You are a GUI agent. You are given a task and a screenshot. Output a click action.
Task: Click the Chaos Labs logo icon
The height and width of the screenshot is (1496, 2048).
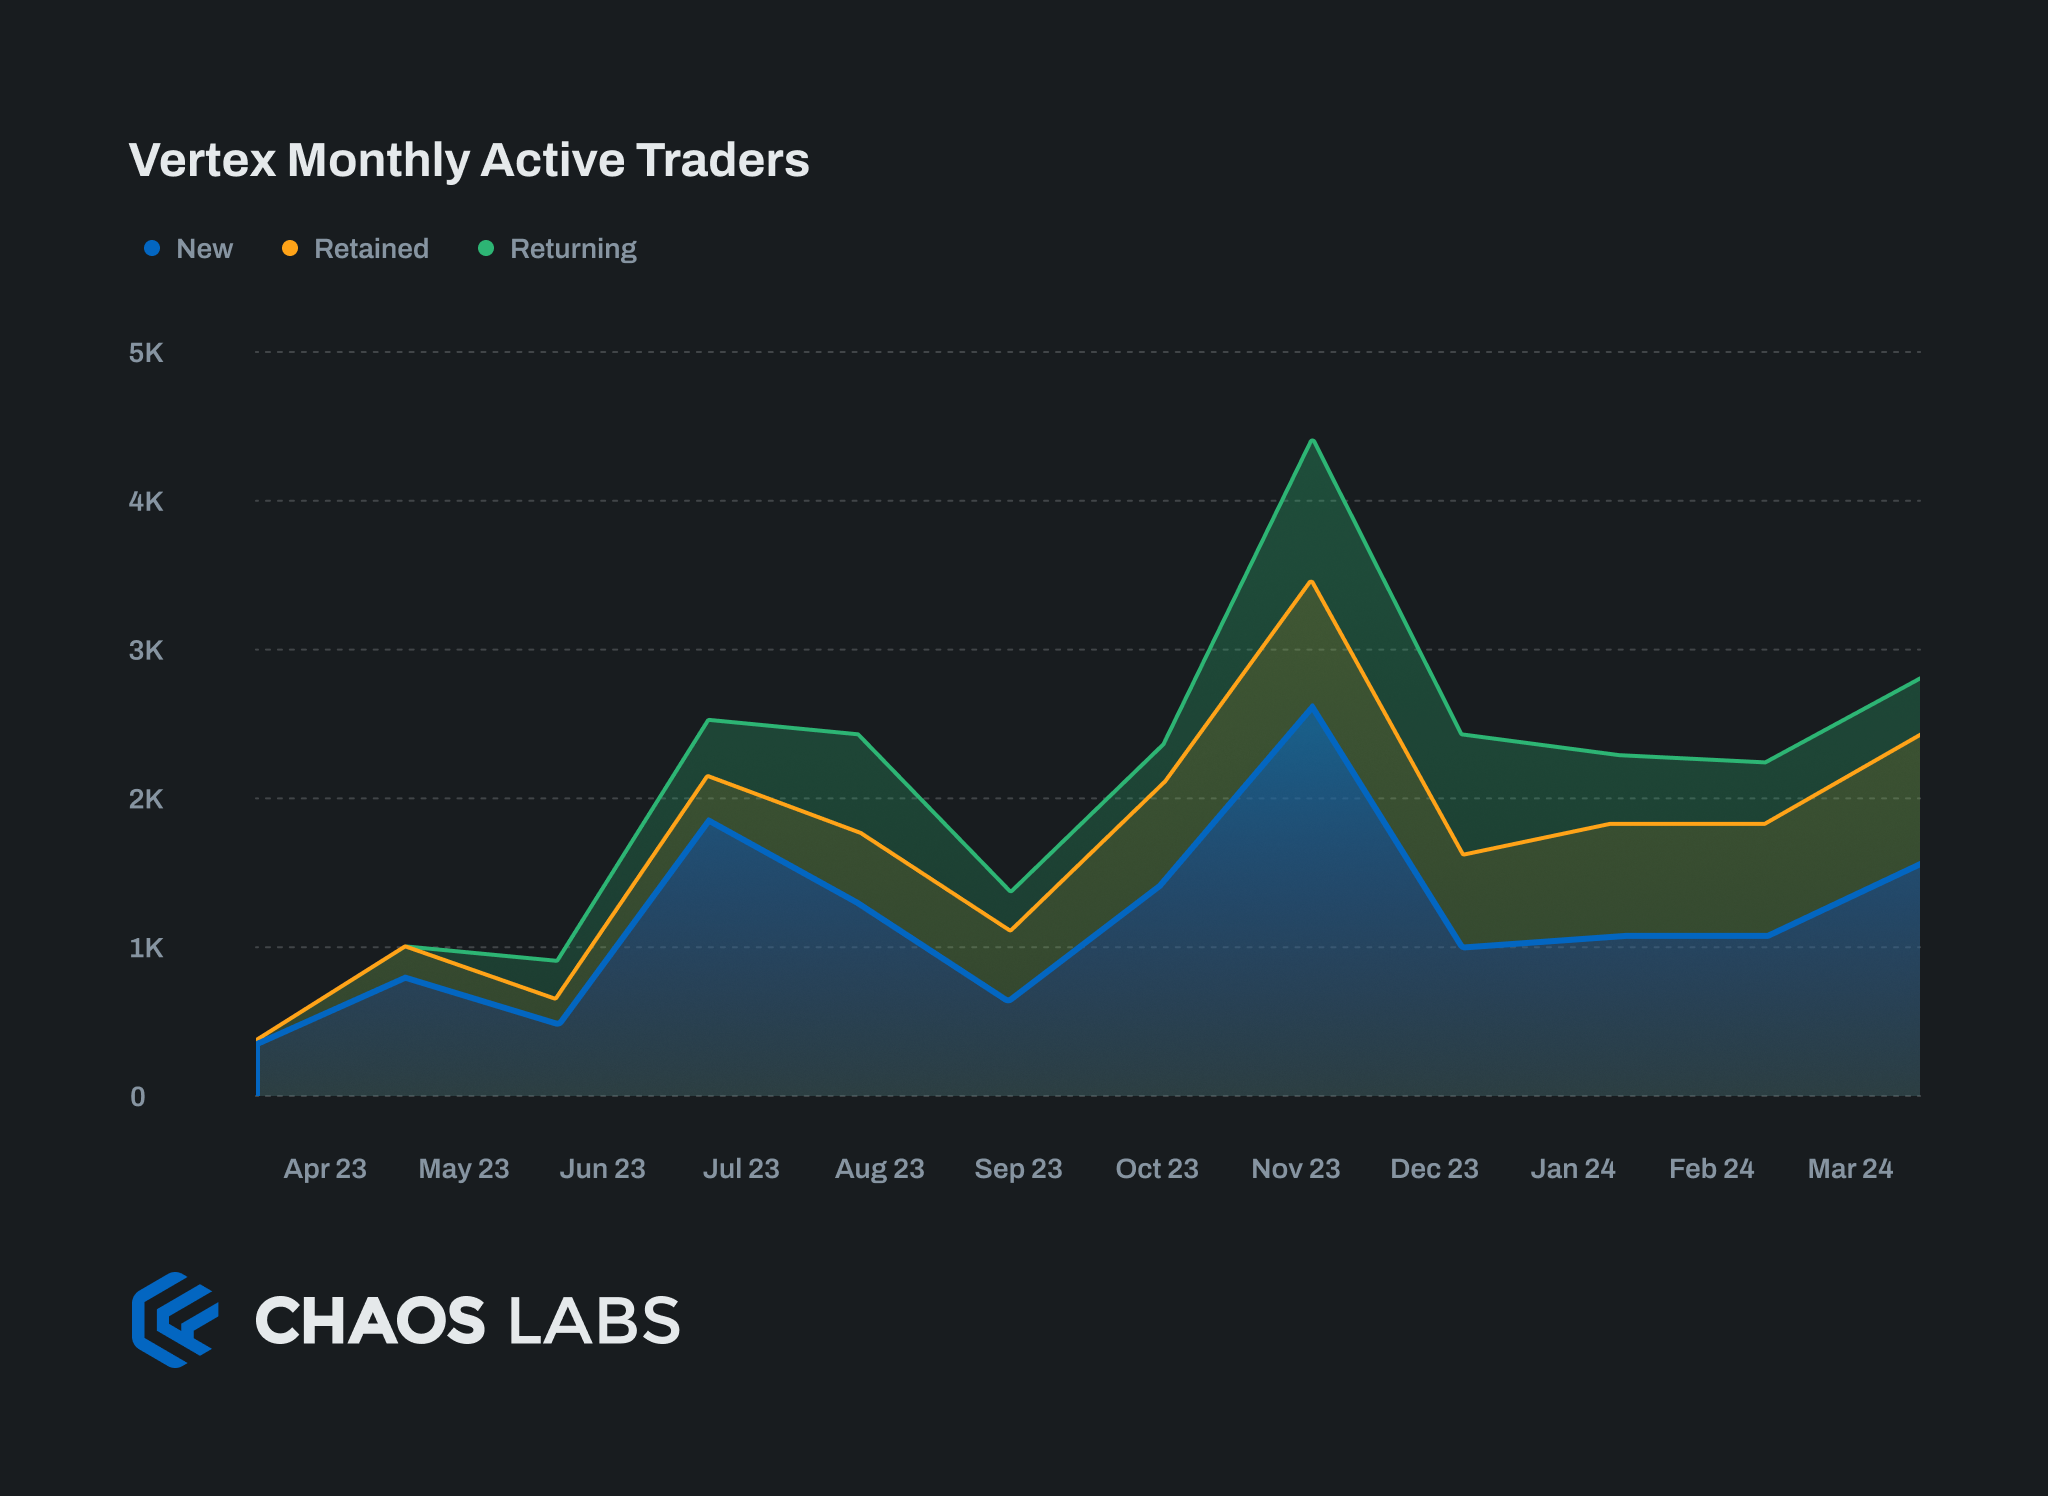175,1320
